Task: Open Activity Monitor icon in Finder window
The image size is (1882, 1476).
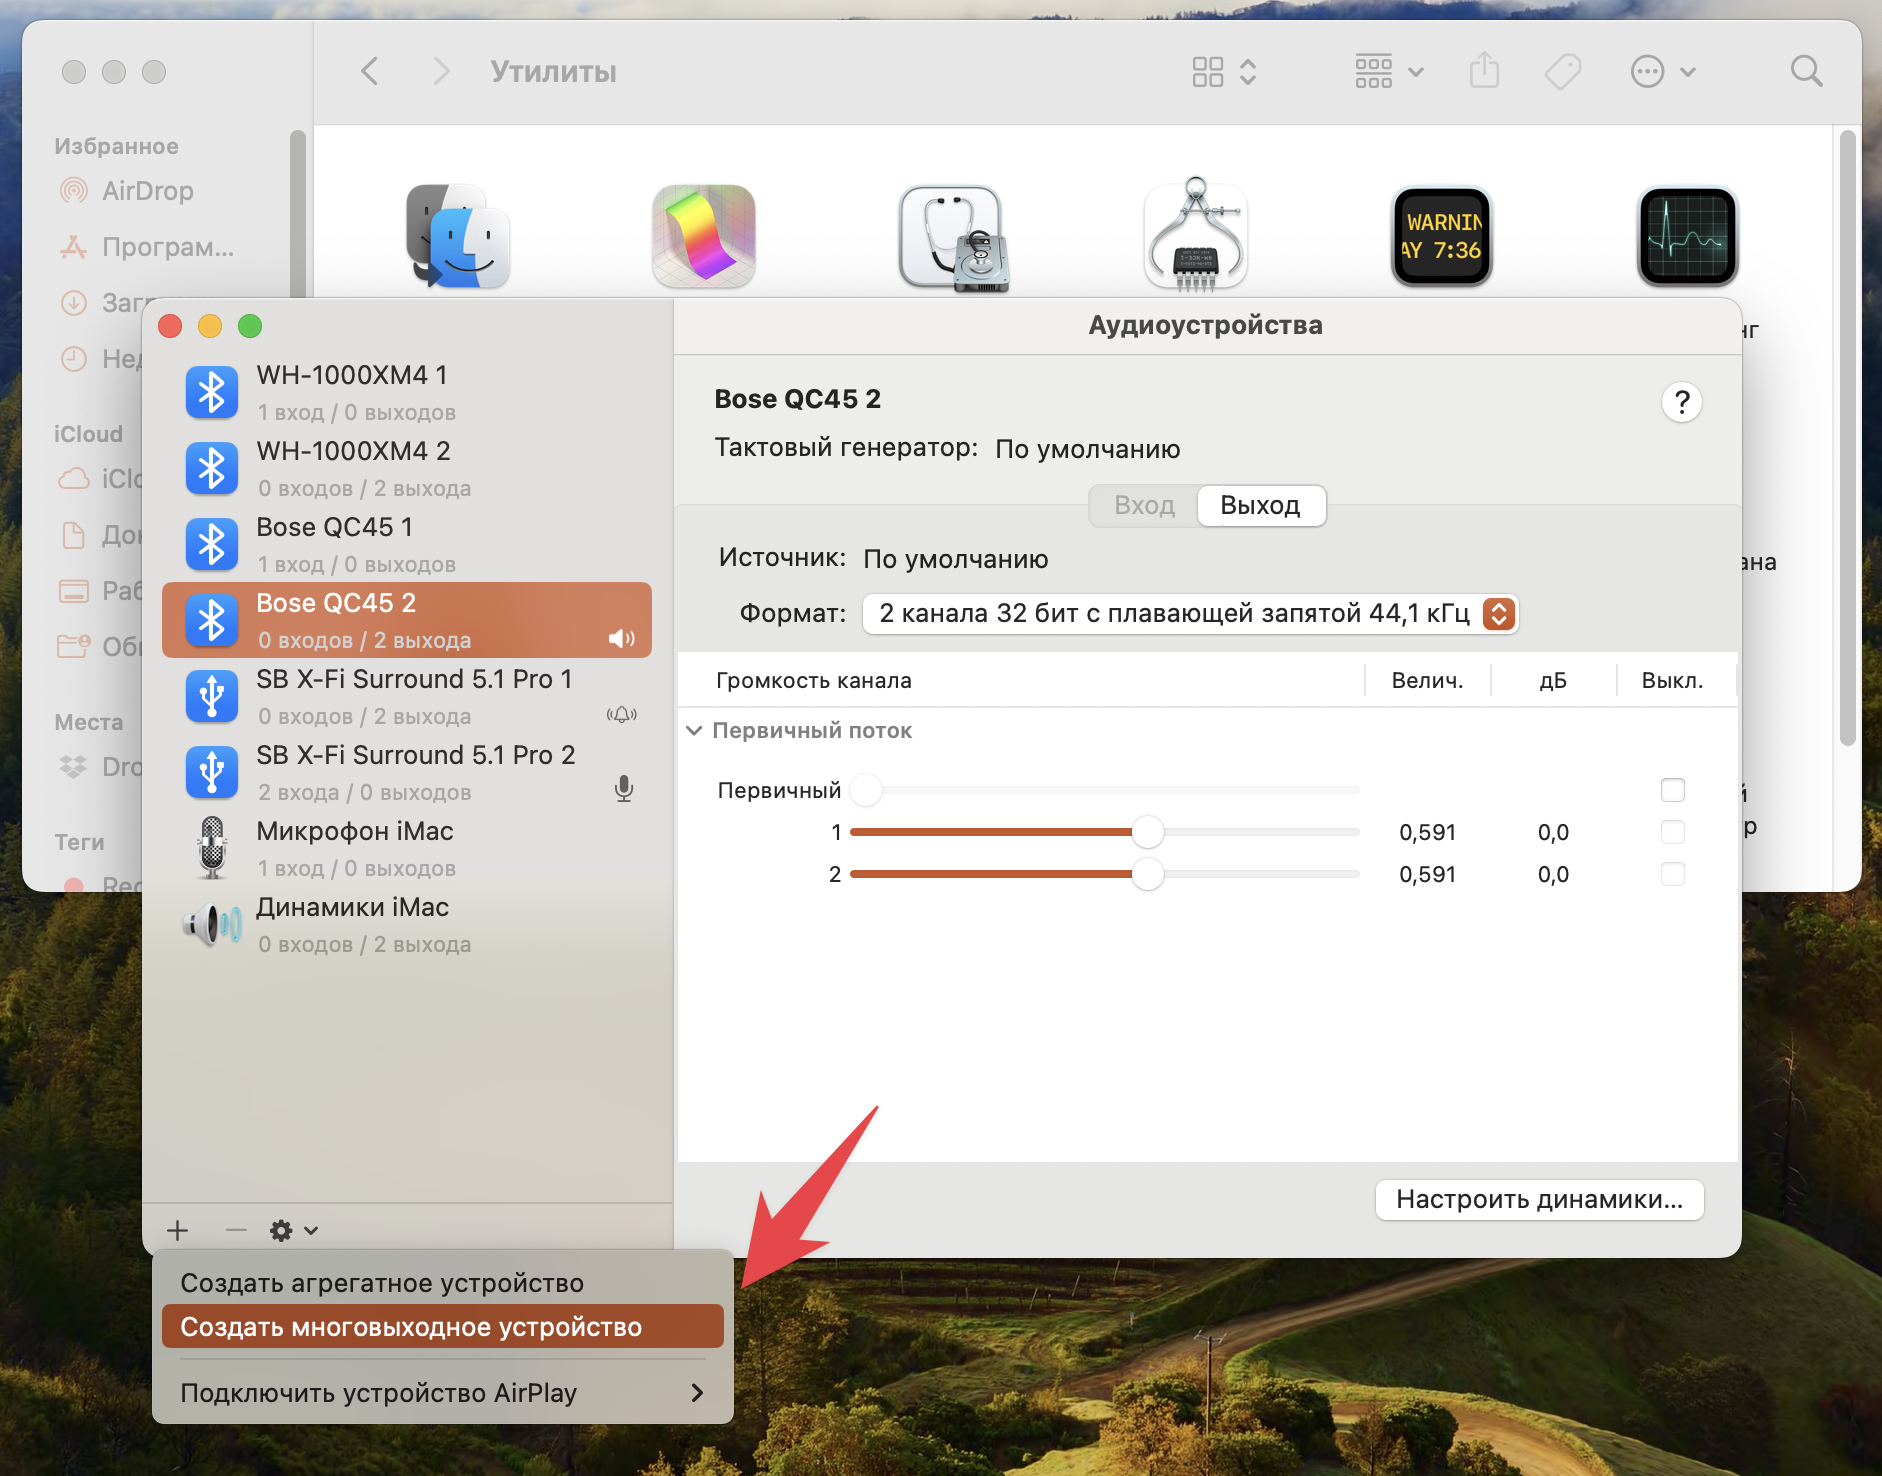Action: pyautogui.click(x=1688, y=236)
